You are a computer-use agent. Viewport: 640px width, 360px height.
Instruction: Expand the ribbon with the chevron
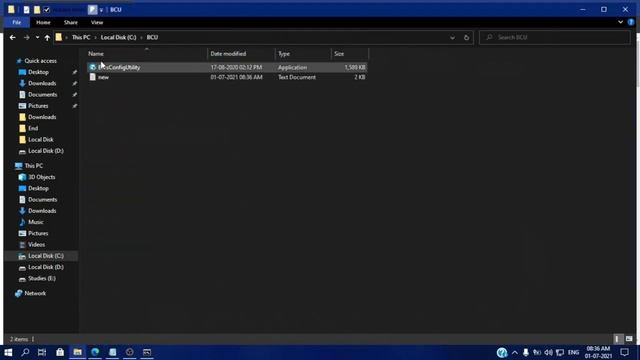coord(620,22)
